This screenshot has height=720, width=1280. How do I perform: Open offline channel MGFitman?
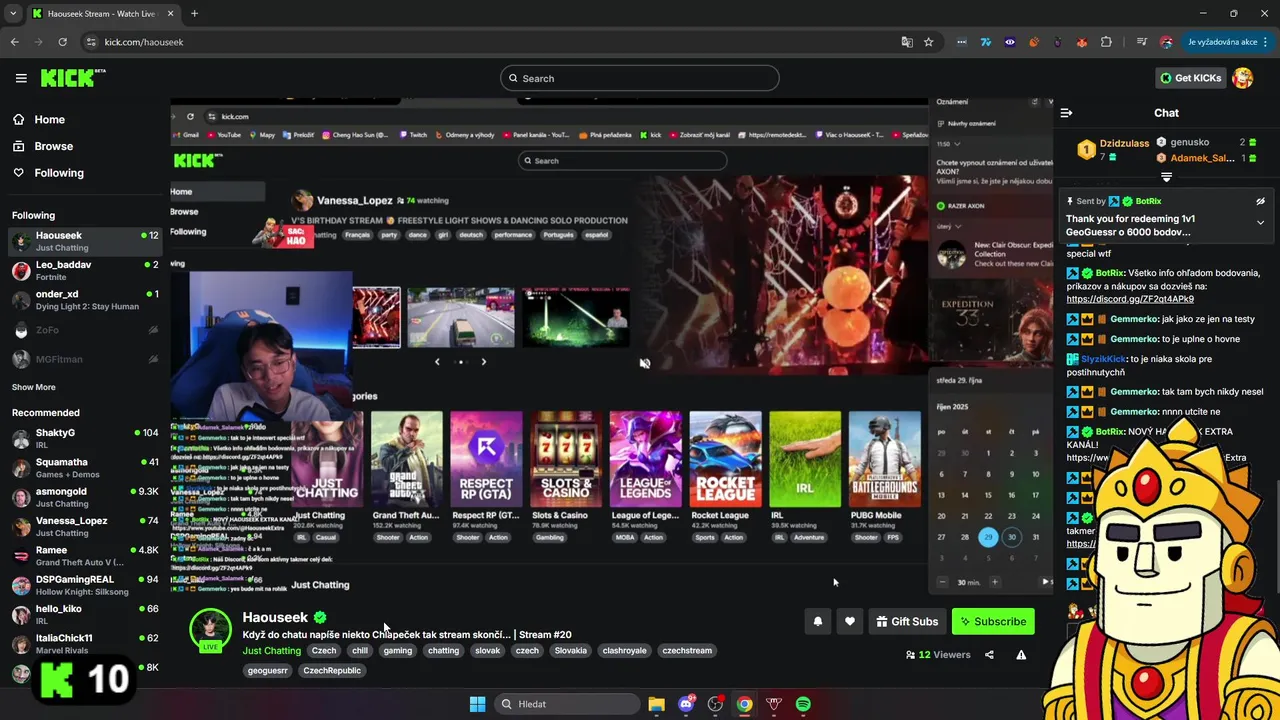(x=85, y=359)
